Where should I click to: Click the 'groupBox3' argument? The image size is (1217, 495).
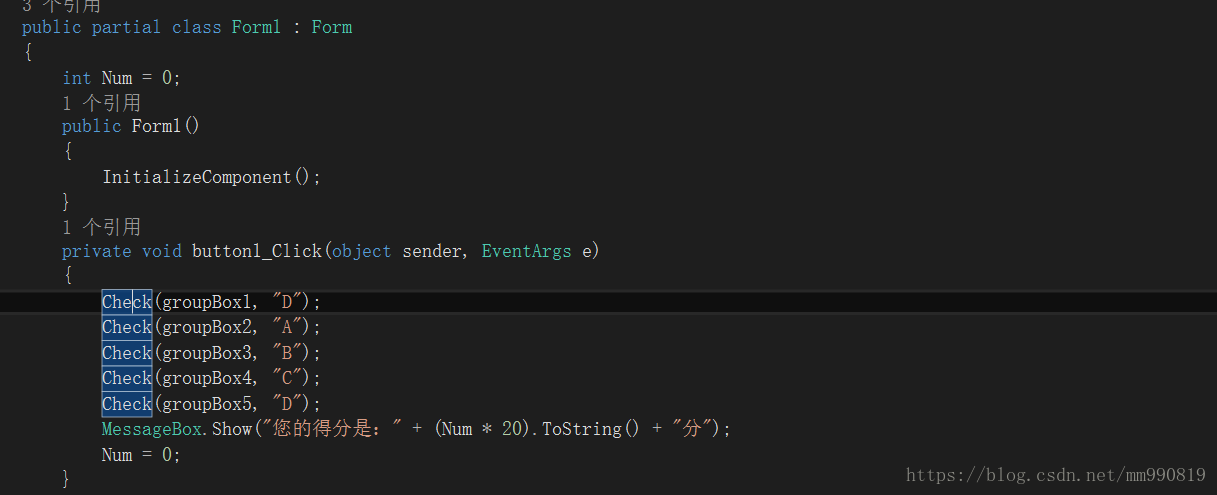coord(207,353)
